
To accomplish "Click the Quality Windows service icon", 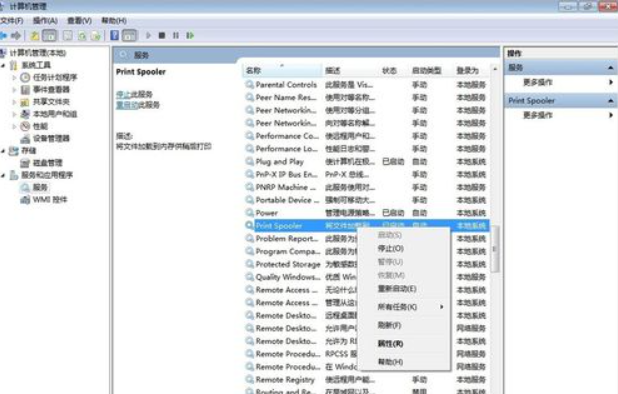I will (x=249, y=277).
